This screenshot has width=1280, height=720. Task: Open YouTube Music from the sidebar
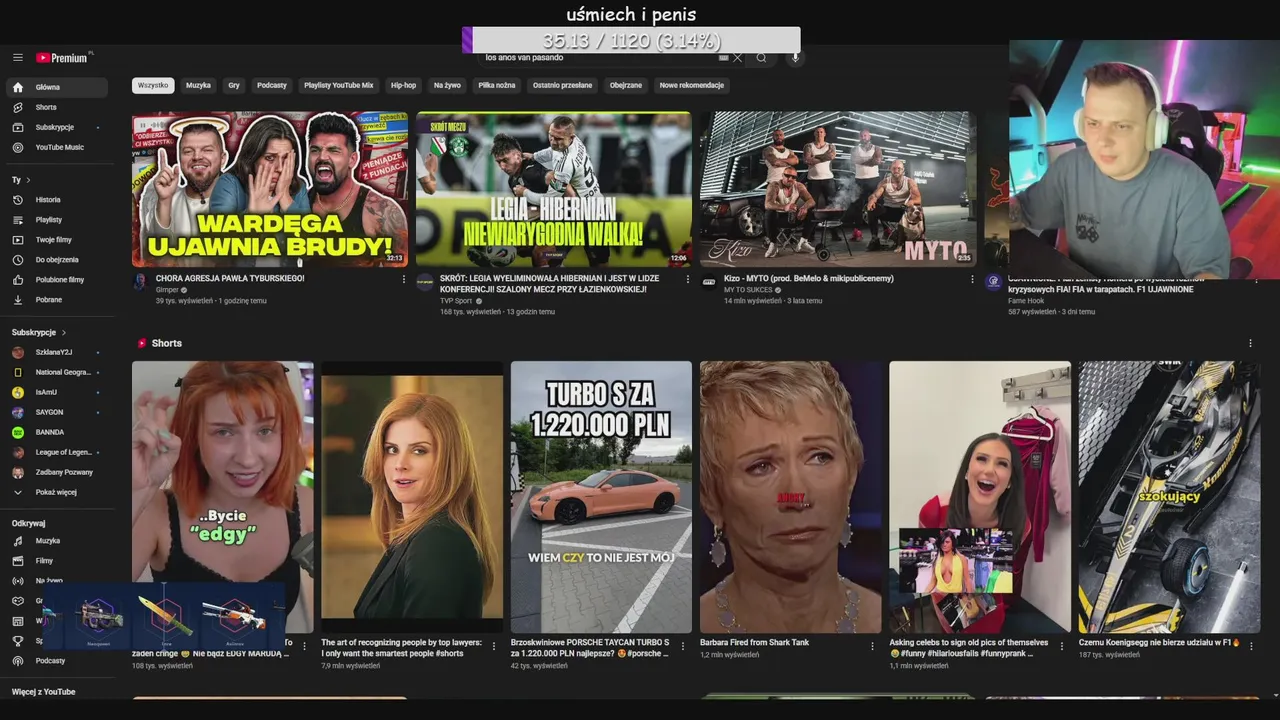tap(58, 147)
